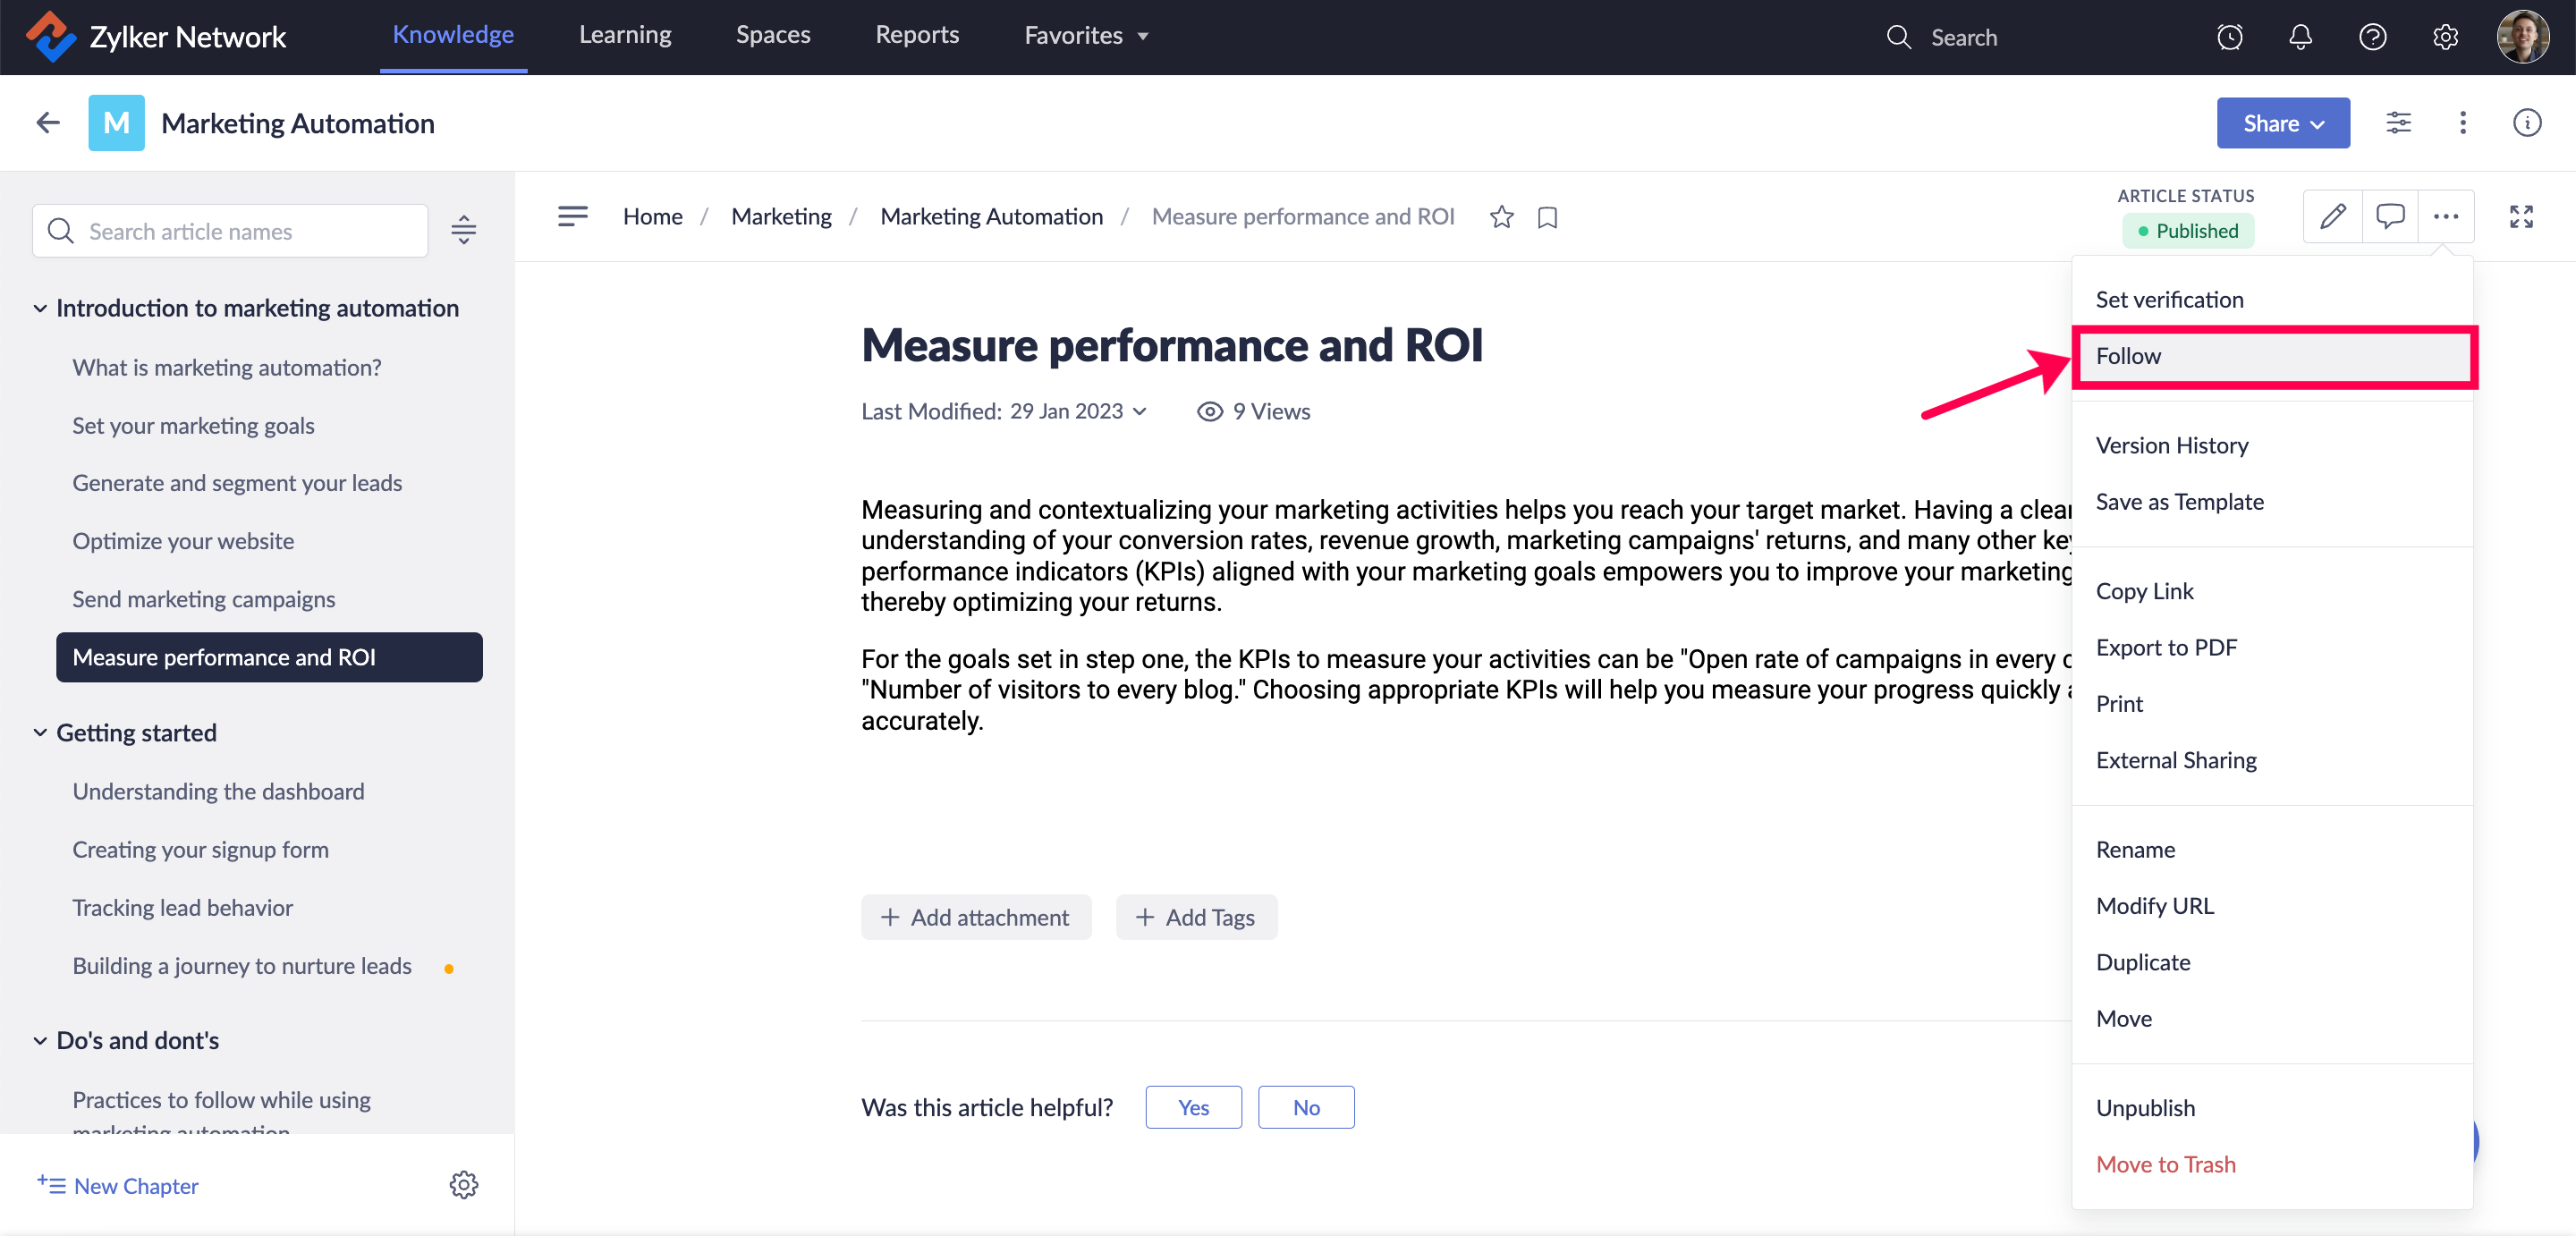Image resolution: width=2576 pixels, height=1236 pixels.
Task: Collapse the Getting started chapter
Action: (x=40, y=732)
